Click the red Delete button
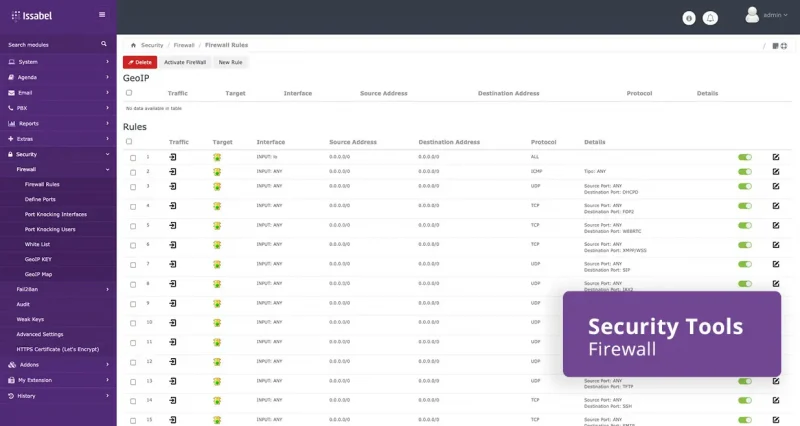 [140, 62]
